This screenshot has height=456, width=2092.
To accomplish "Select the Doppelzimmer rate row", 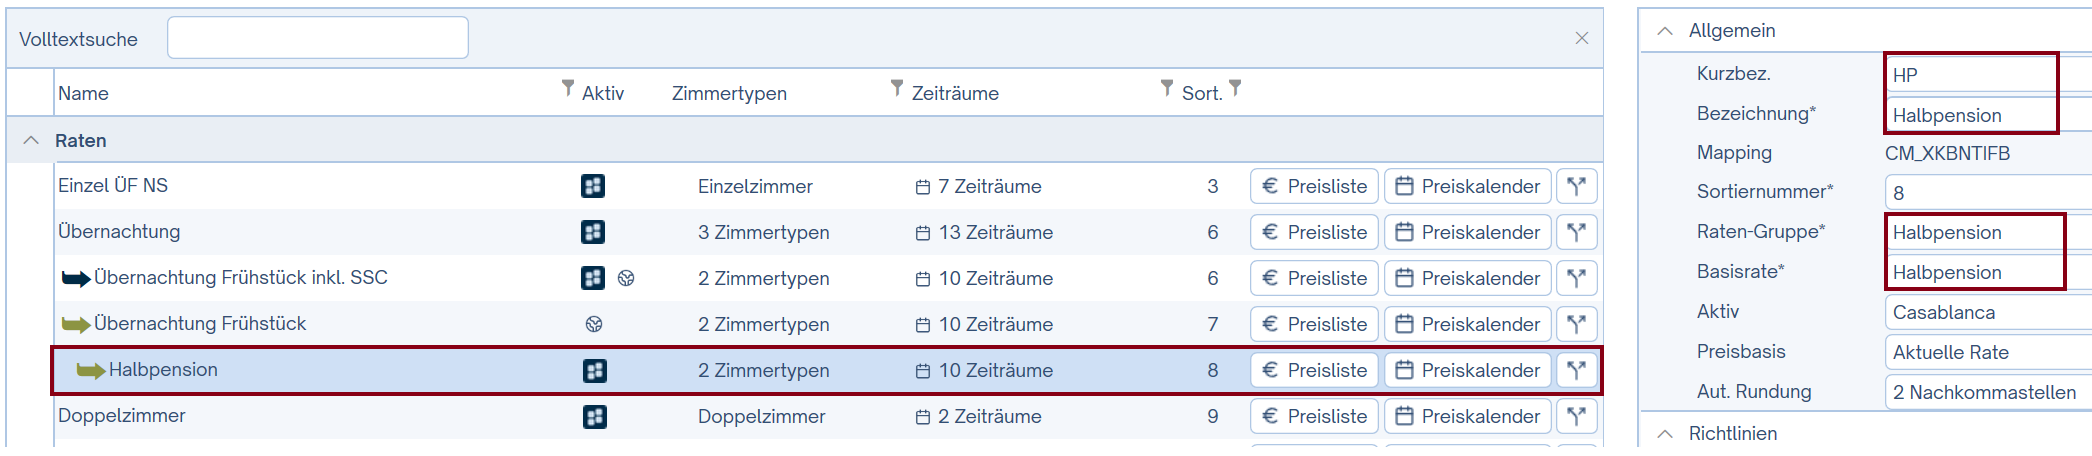I will click(300, 416).
